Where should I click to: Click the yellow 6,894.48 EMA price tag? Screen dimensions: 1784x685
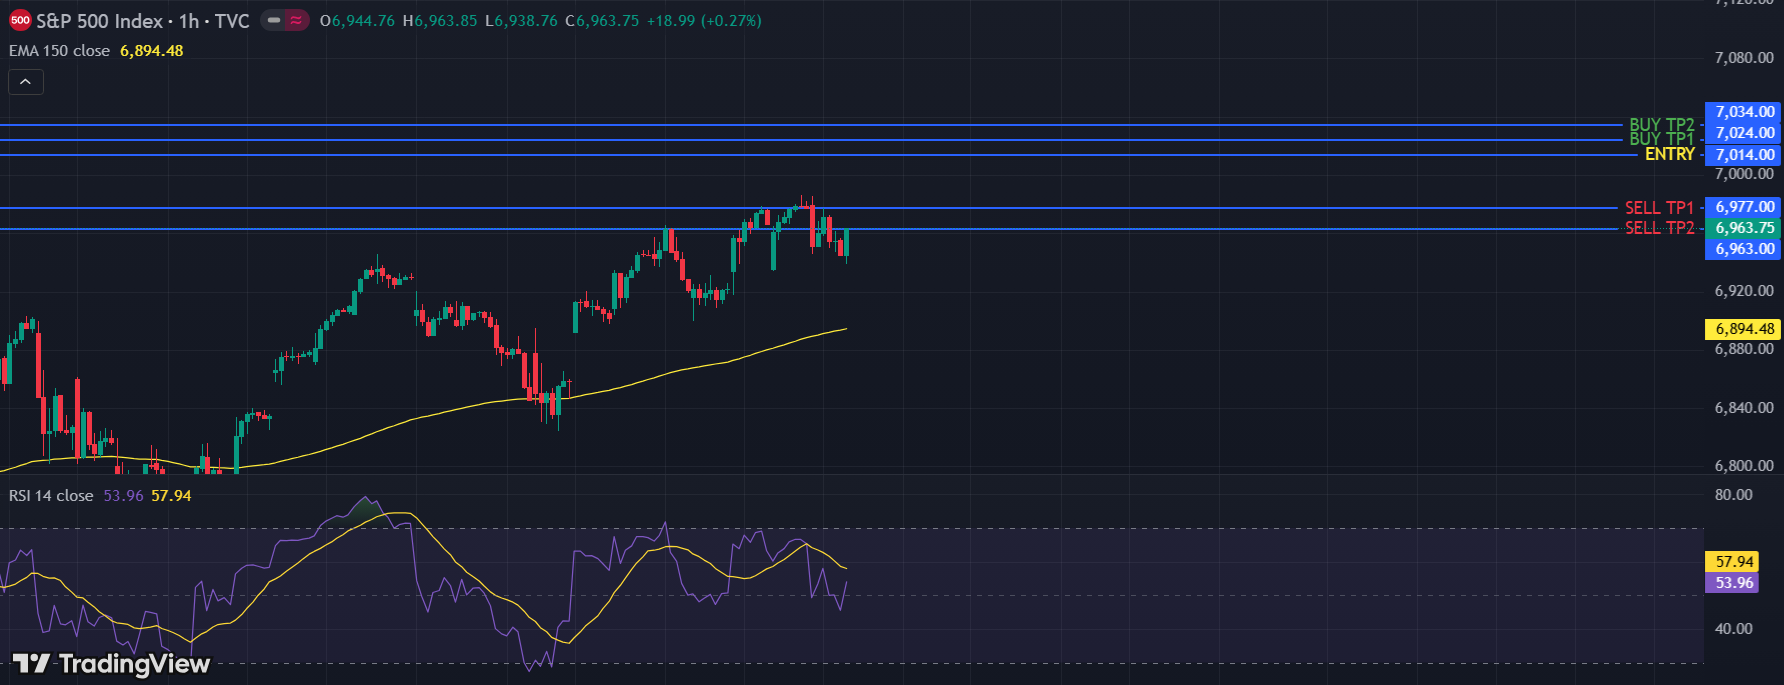coord(1744,329)
